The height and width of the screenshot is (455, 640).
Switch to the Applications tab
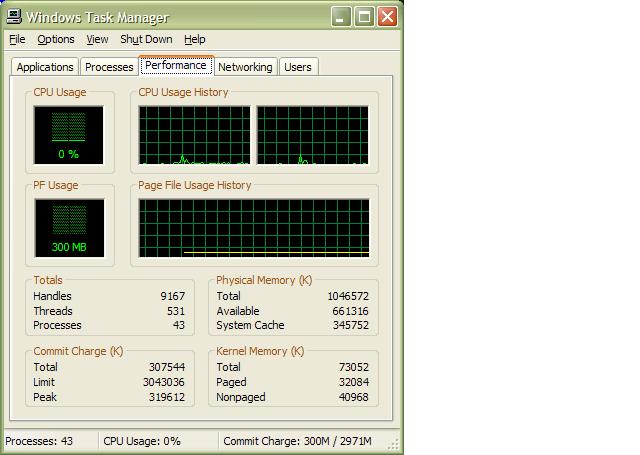pos(45,67)
